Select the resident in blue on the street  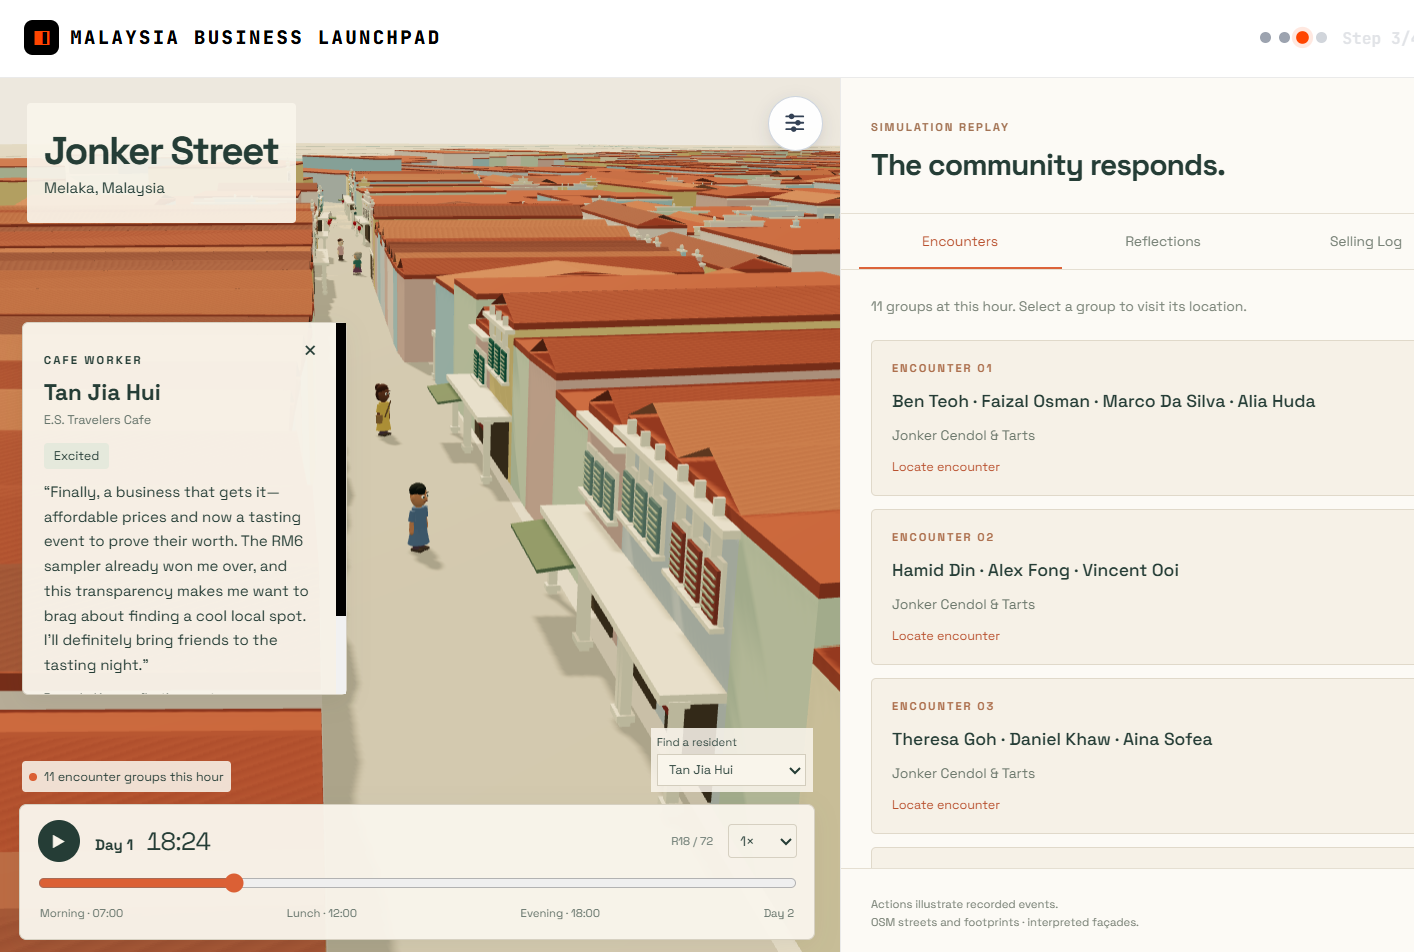(419, 517)
